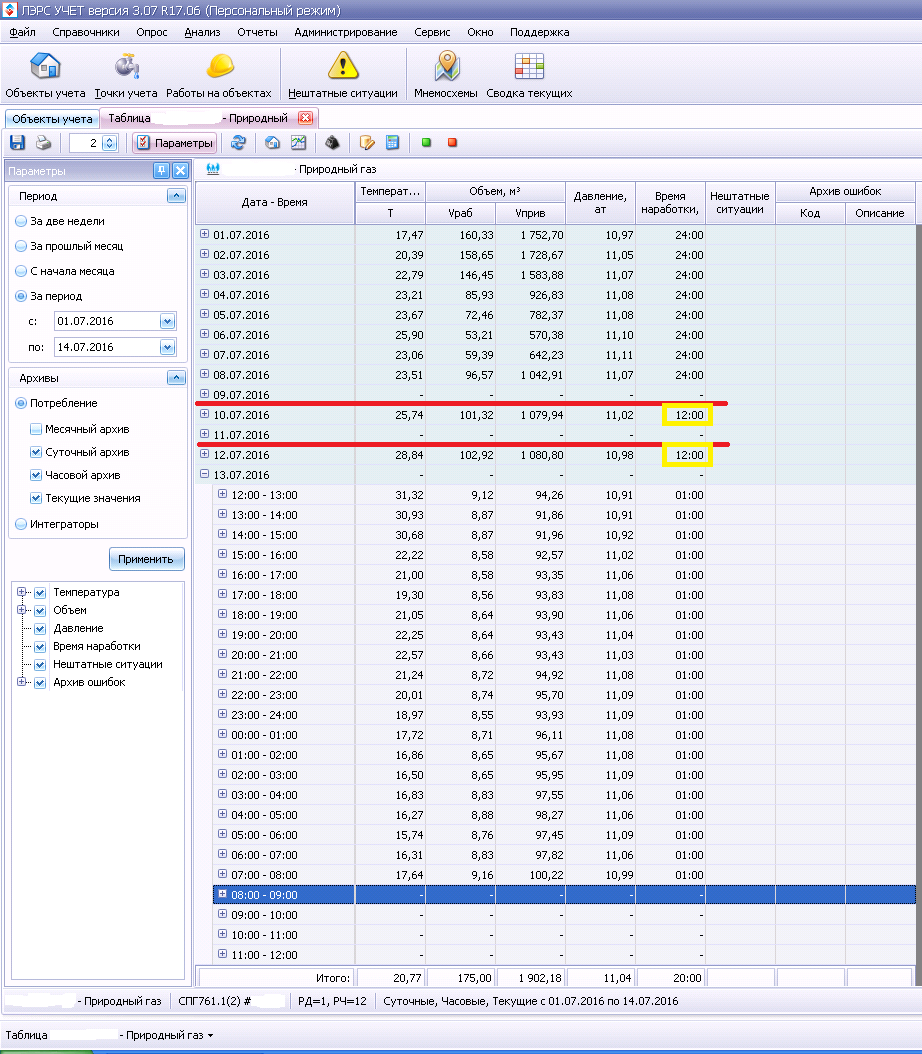The image size is (922, 1054).
Task: Switch to the Объекты учета tab
Action: pos(52,119)
